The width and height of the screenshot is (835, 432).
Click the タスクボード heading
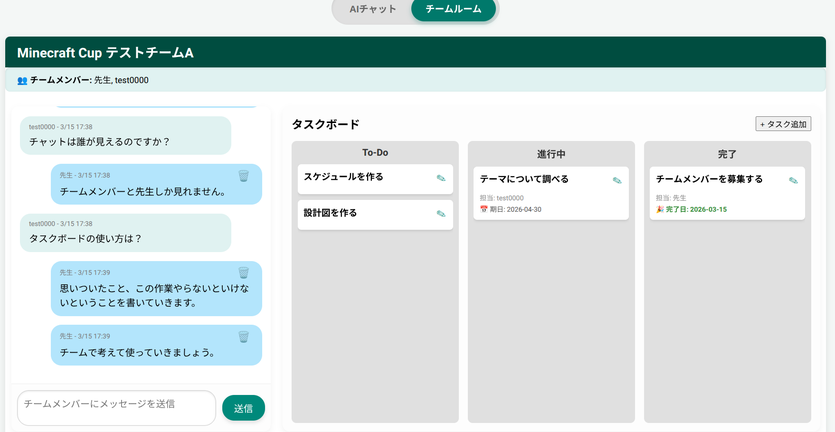click(326, 125)
